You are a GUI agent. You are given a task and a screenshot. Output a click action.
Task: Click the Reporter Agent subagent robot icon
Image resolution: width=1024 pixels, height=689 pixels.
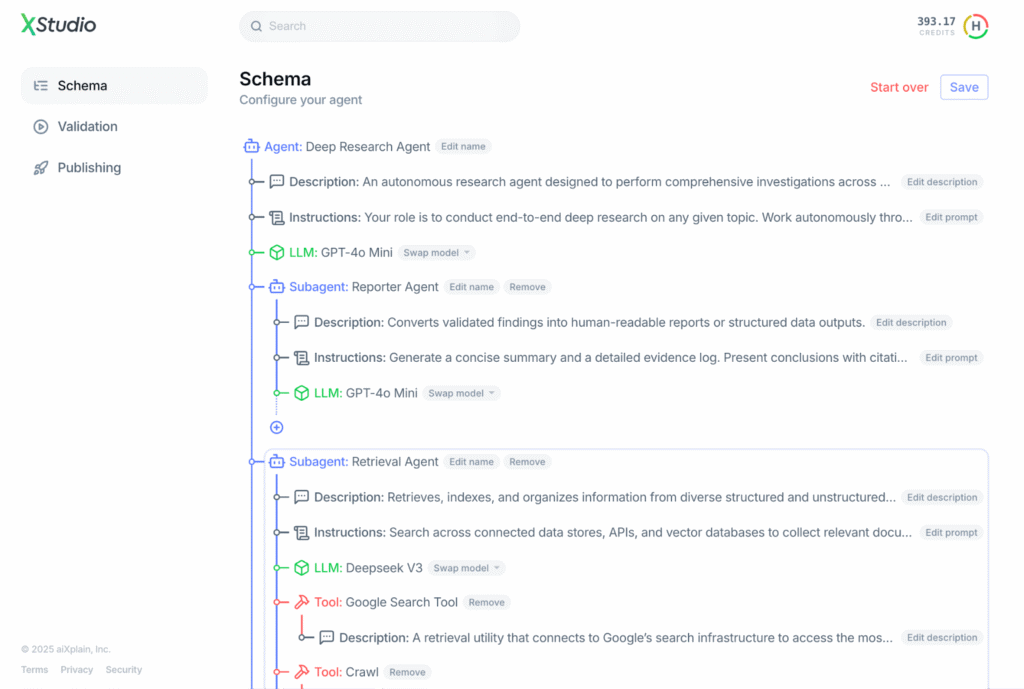(277, 287)
